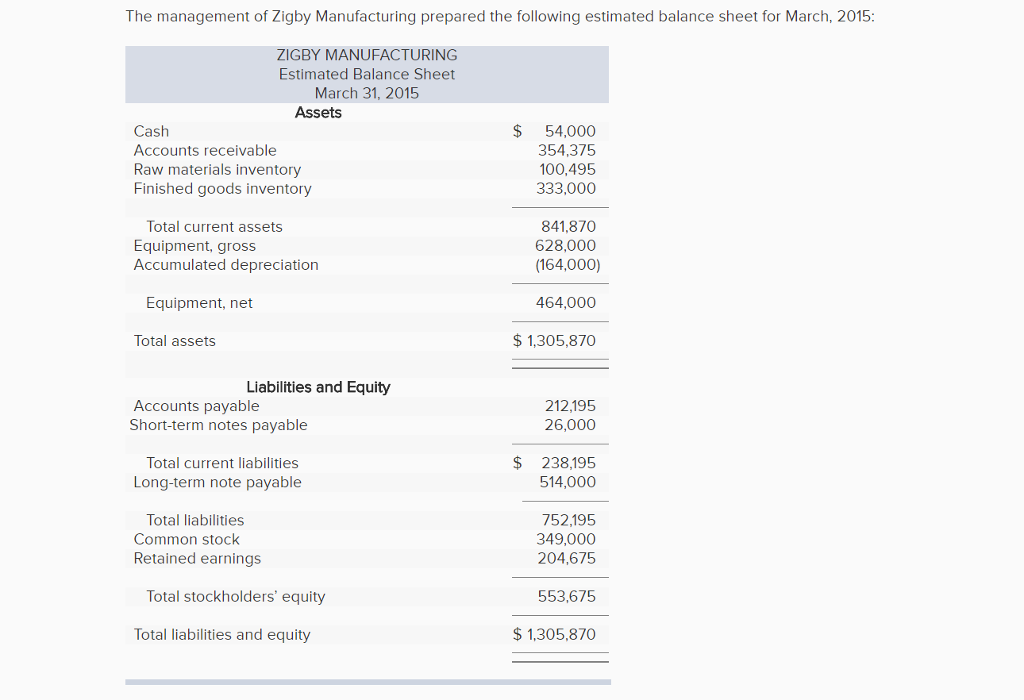1024x700 pixels.
Task: Select the ZIGBY MANUFACTURING title
Action: pos(367,55)
